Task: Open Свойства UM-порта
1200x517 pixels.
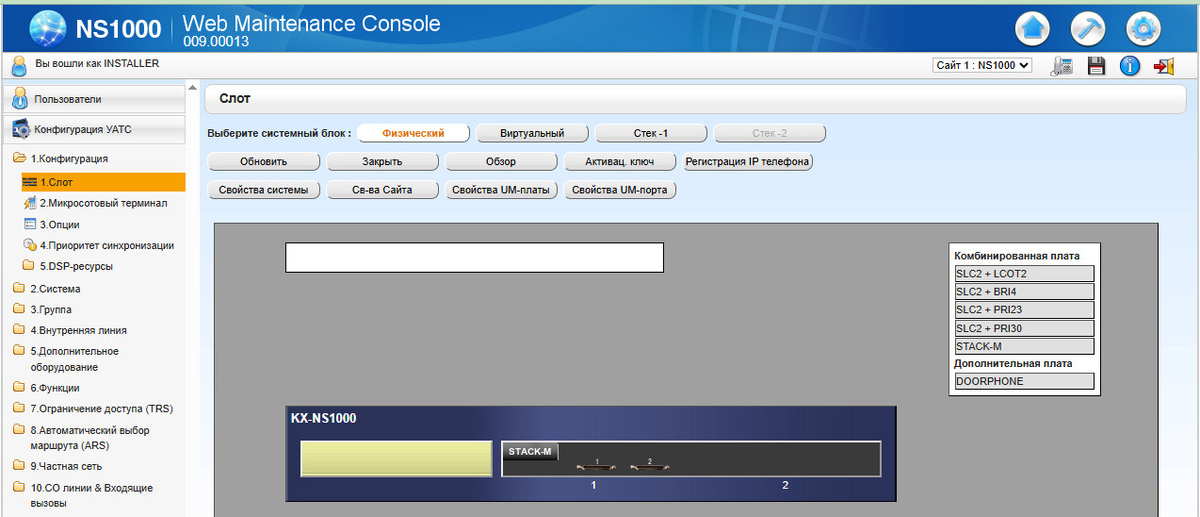Action: (620, 190)
